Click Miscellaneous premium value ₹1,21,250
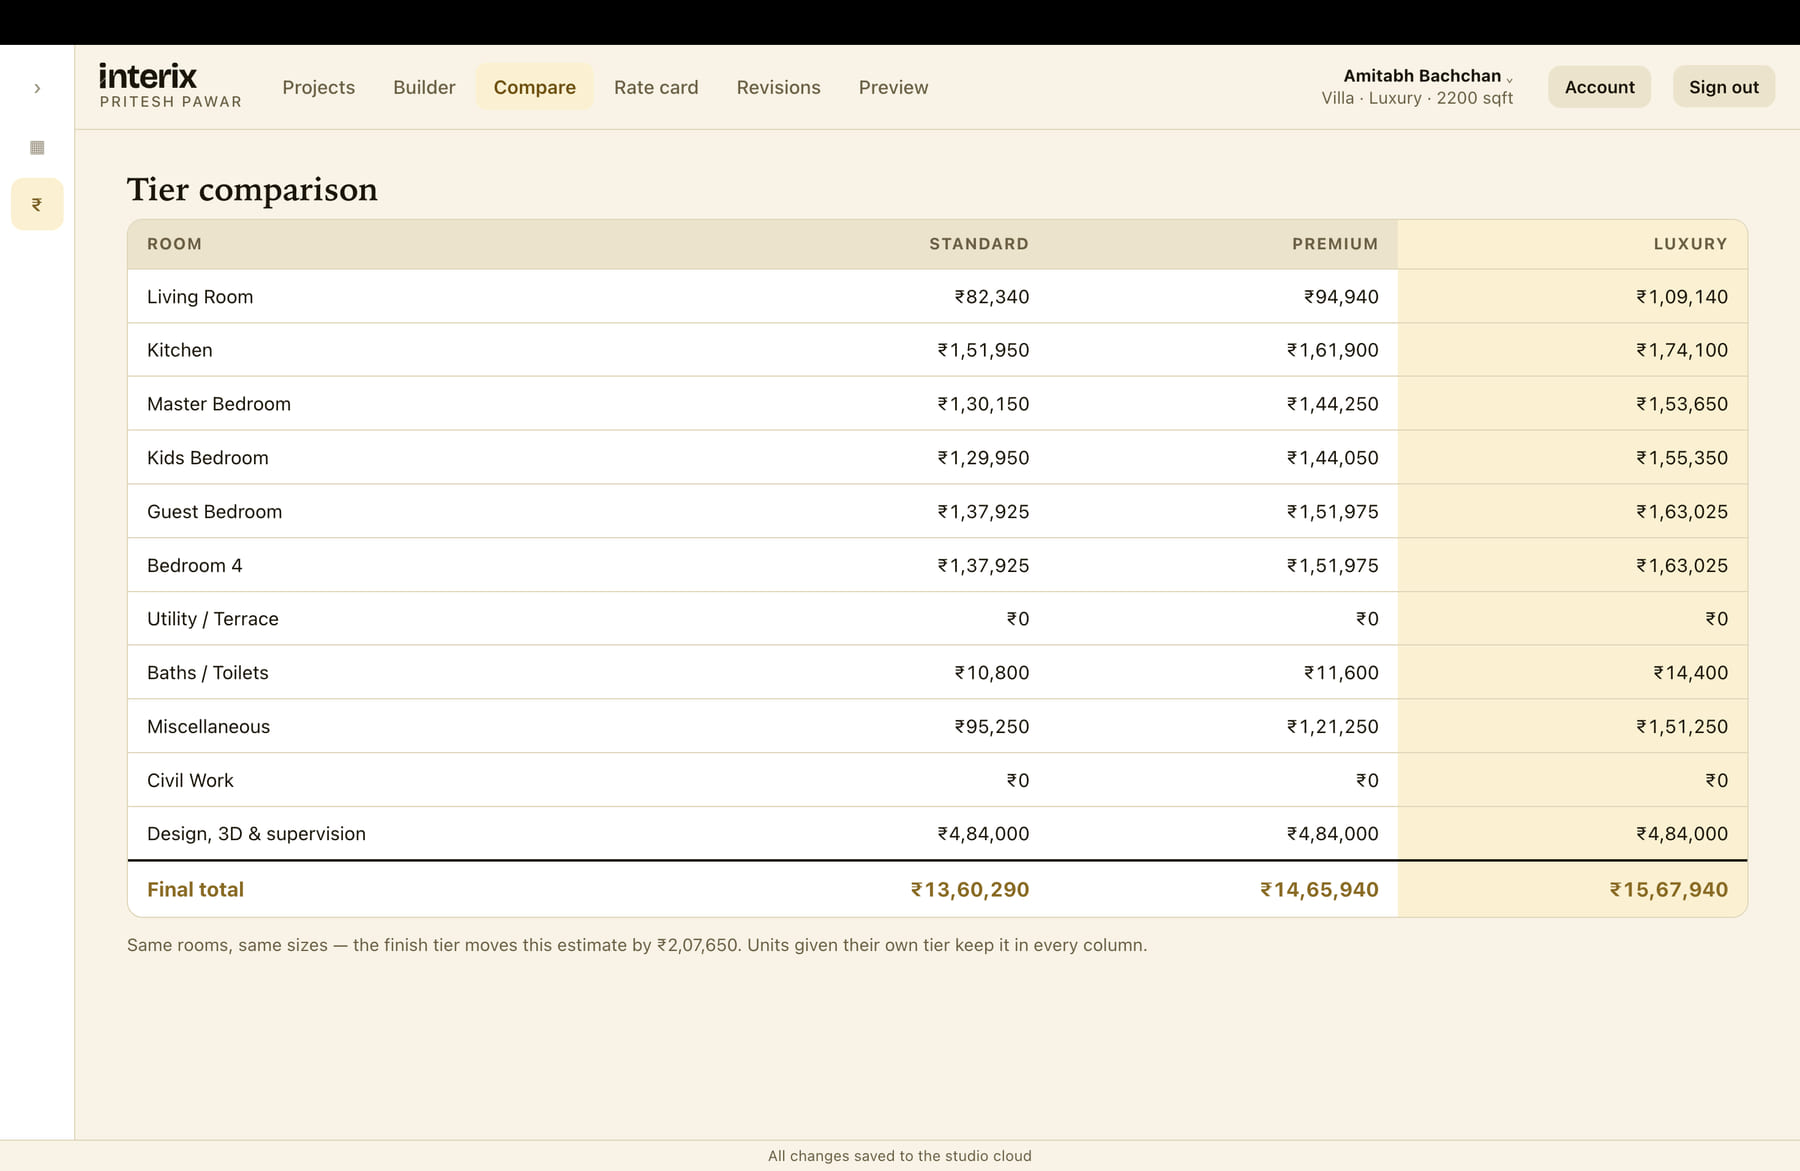 pos(1332,727)
